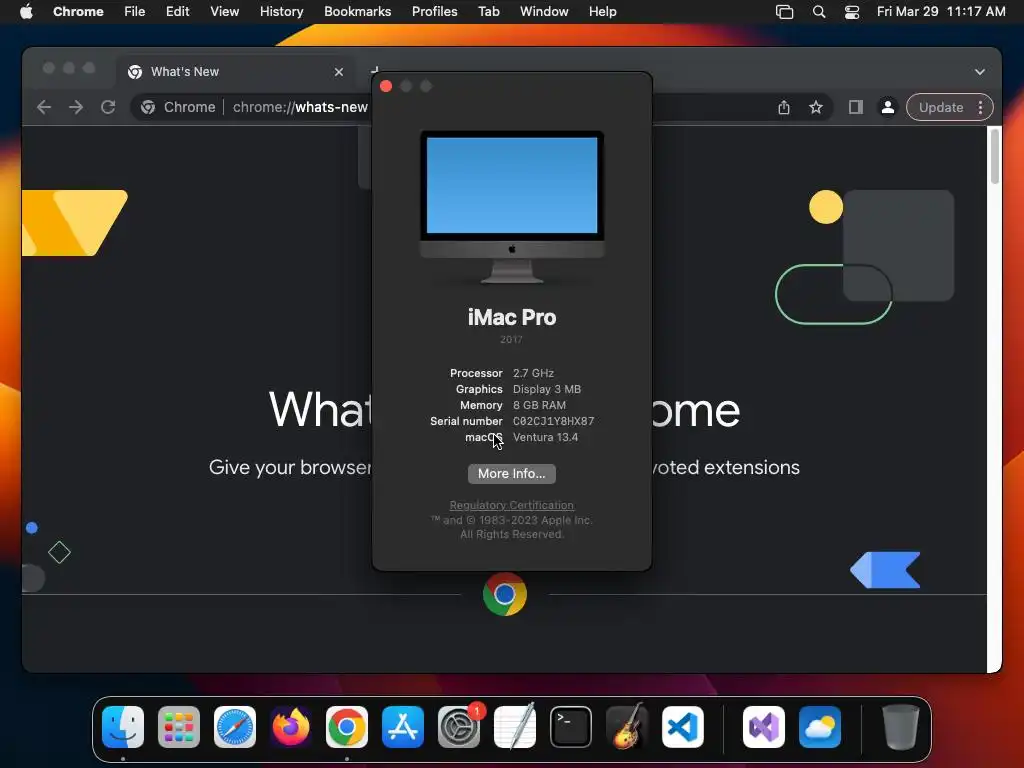Click the 8 GB RAM value
This screenshot has height=768, width=1024.
539,406
